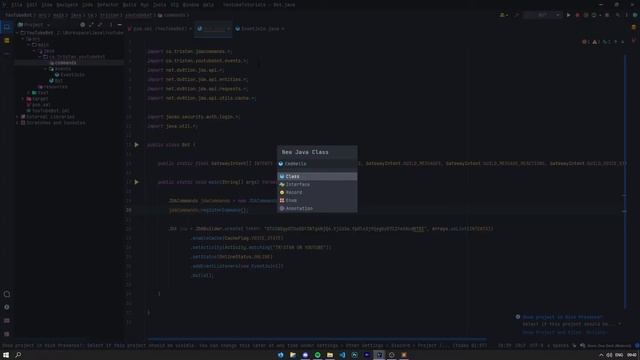Click bottom-left Terminal tool window icon
640x360 pixels.
7,321
